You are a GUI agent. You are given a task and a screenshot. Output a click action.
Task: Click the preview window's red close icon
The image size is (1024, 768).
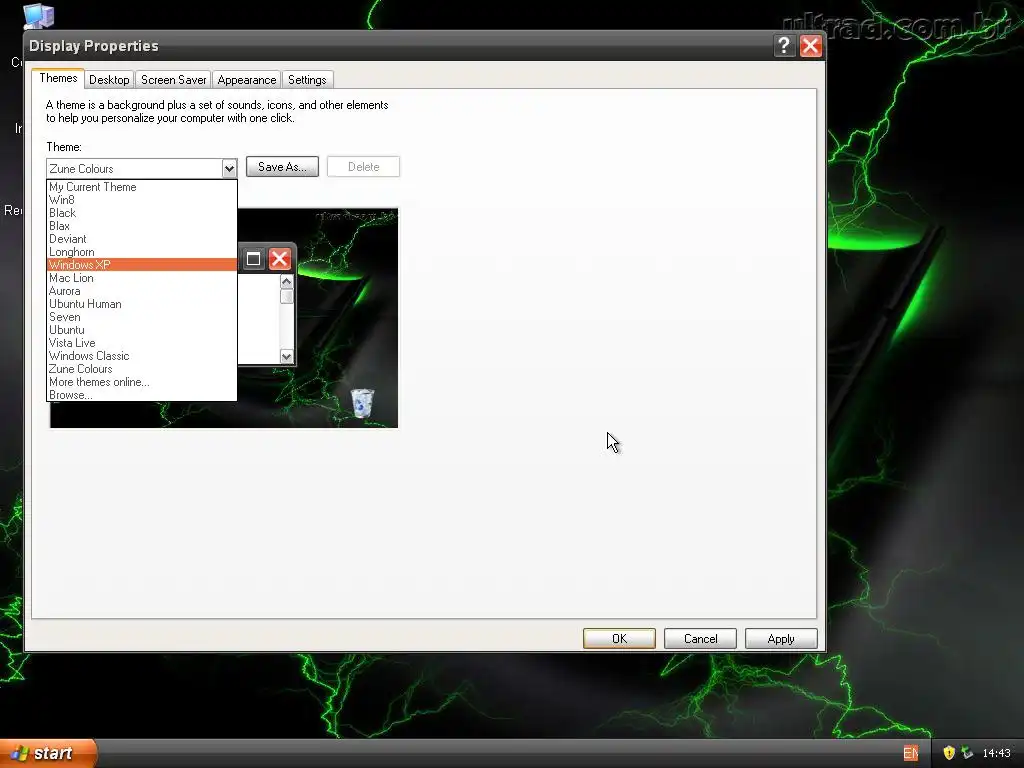280,259
